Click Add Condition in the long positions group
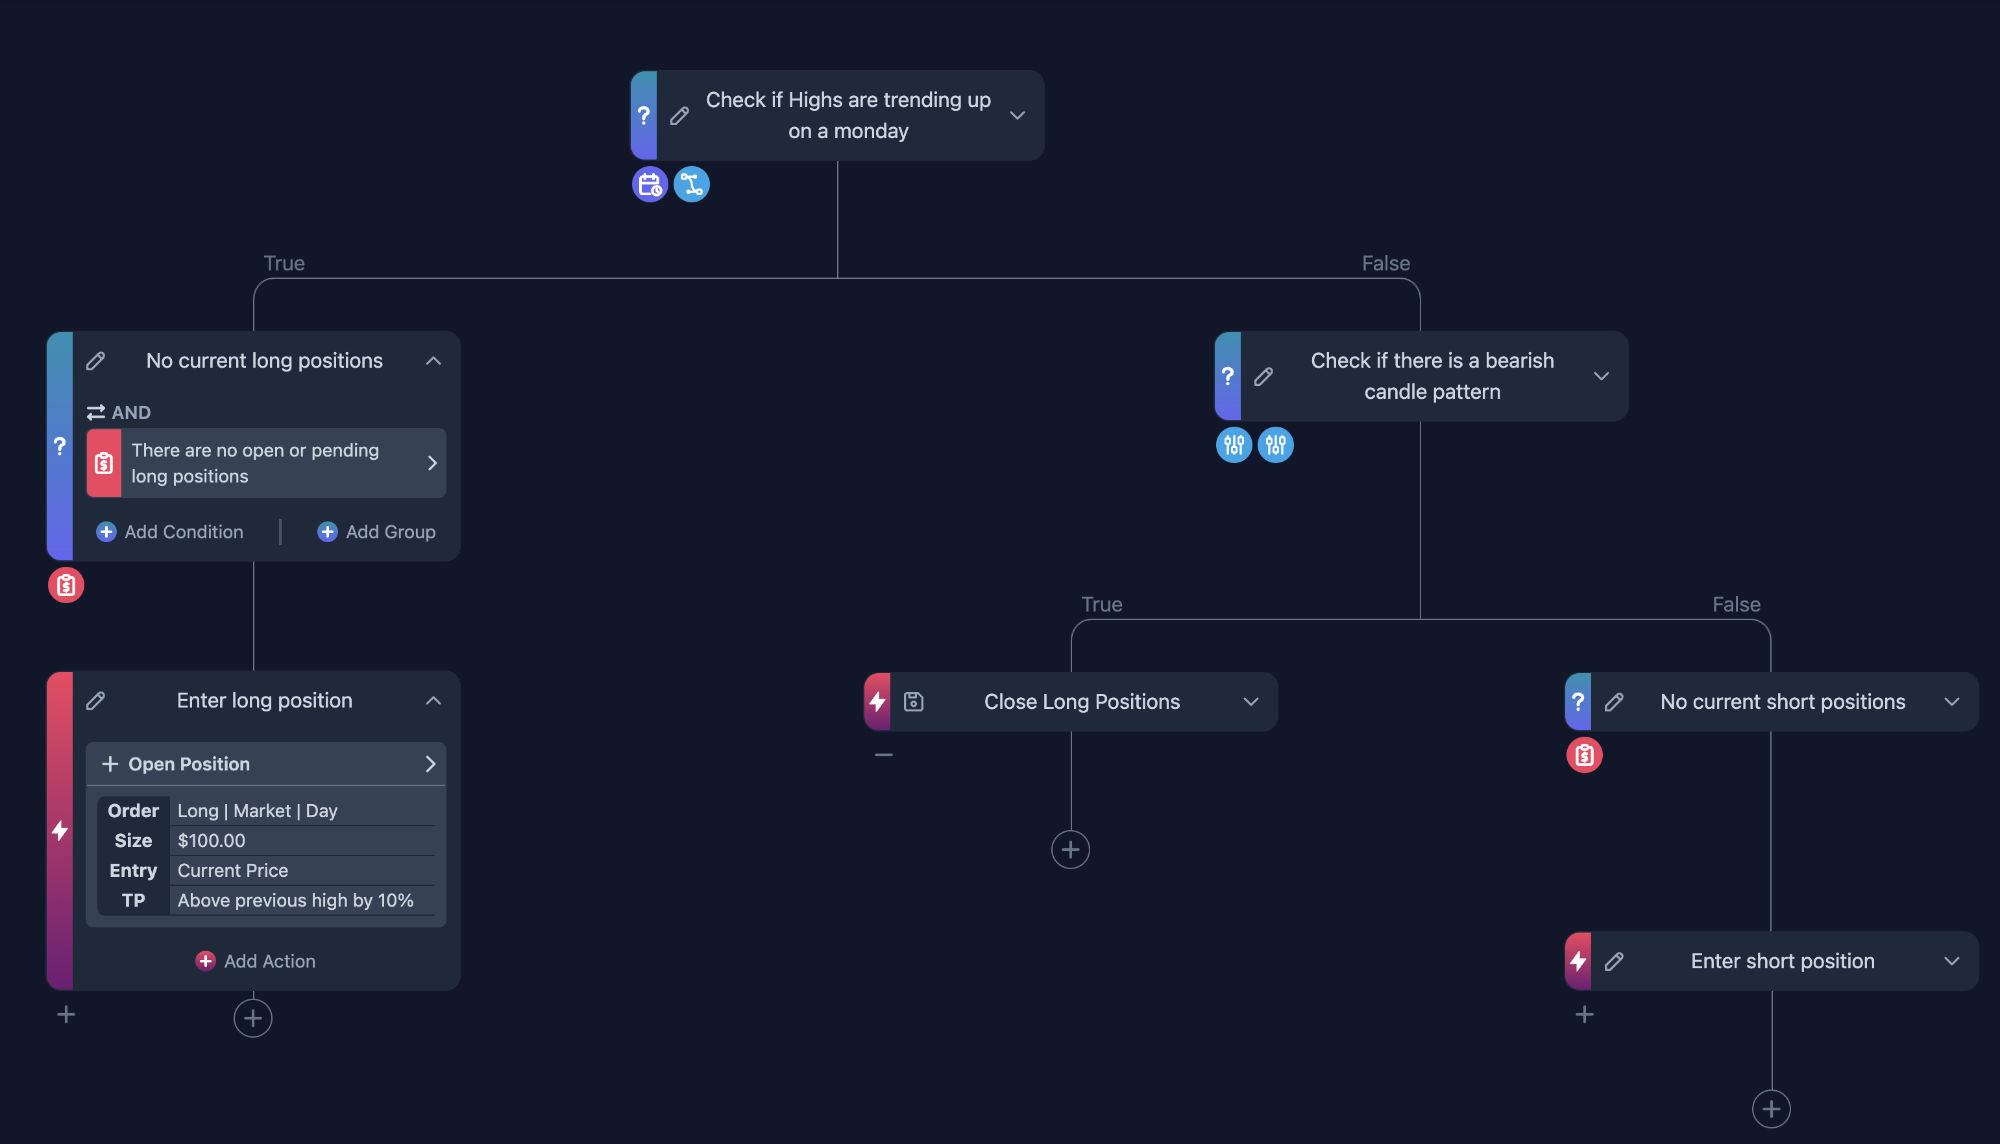The height and width of the screenshot is (1144, 2000). coord(170,531)
